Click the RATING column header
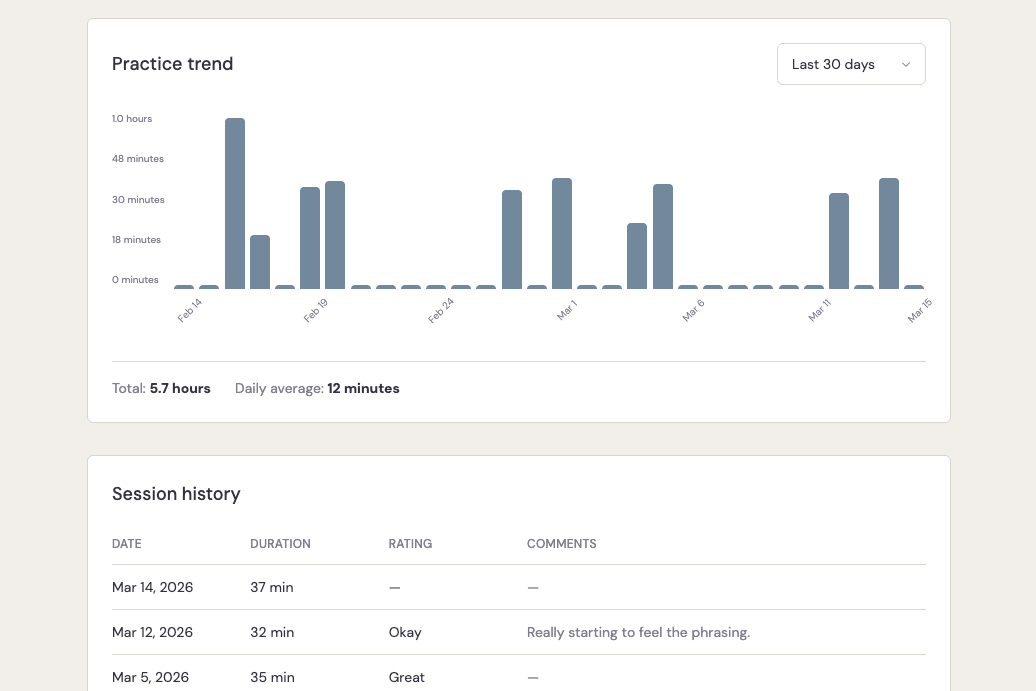1036x691 pixels. coord(410,544)
